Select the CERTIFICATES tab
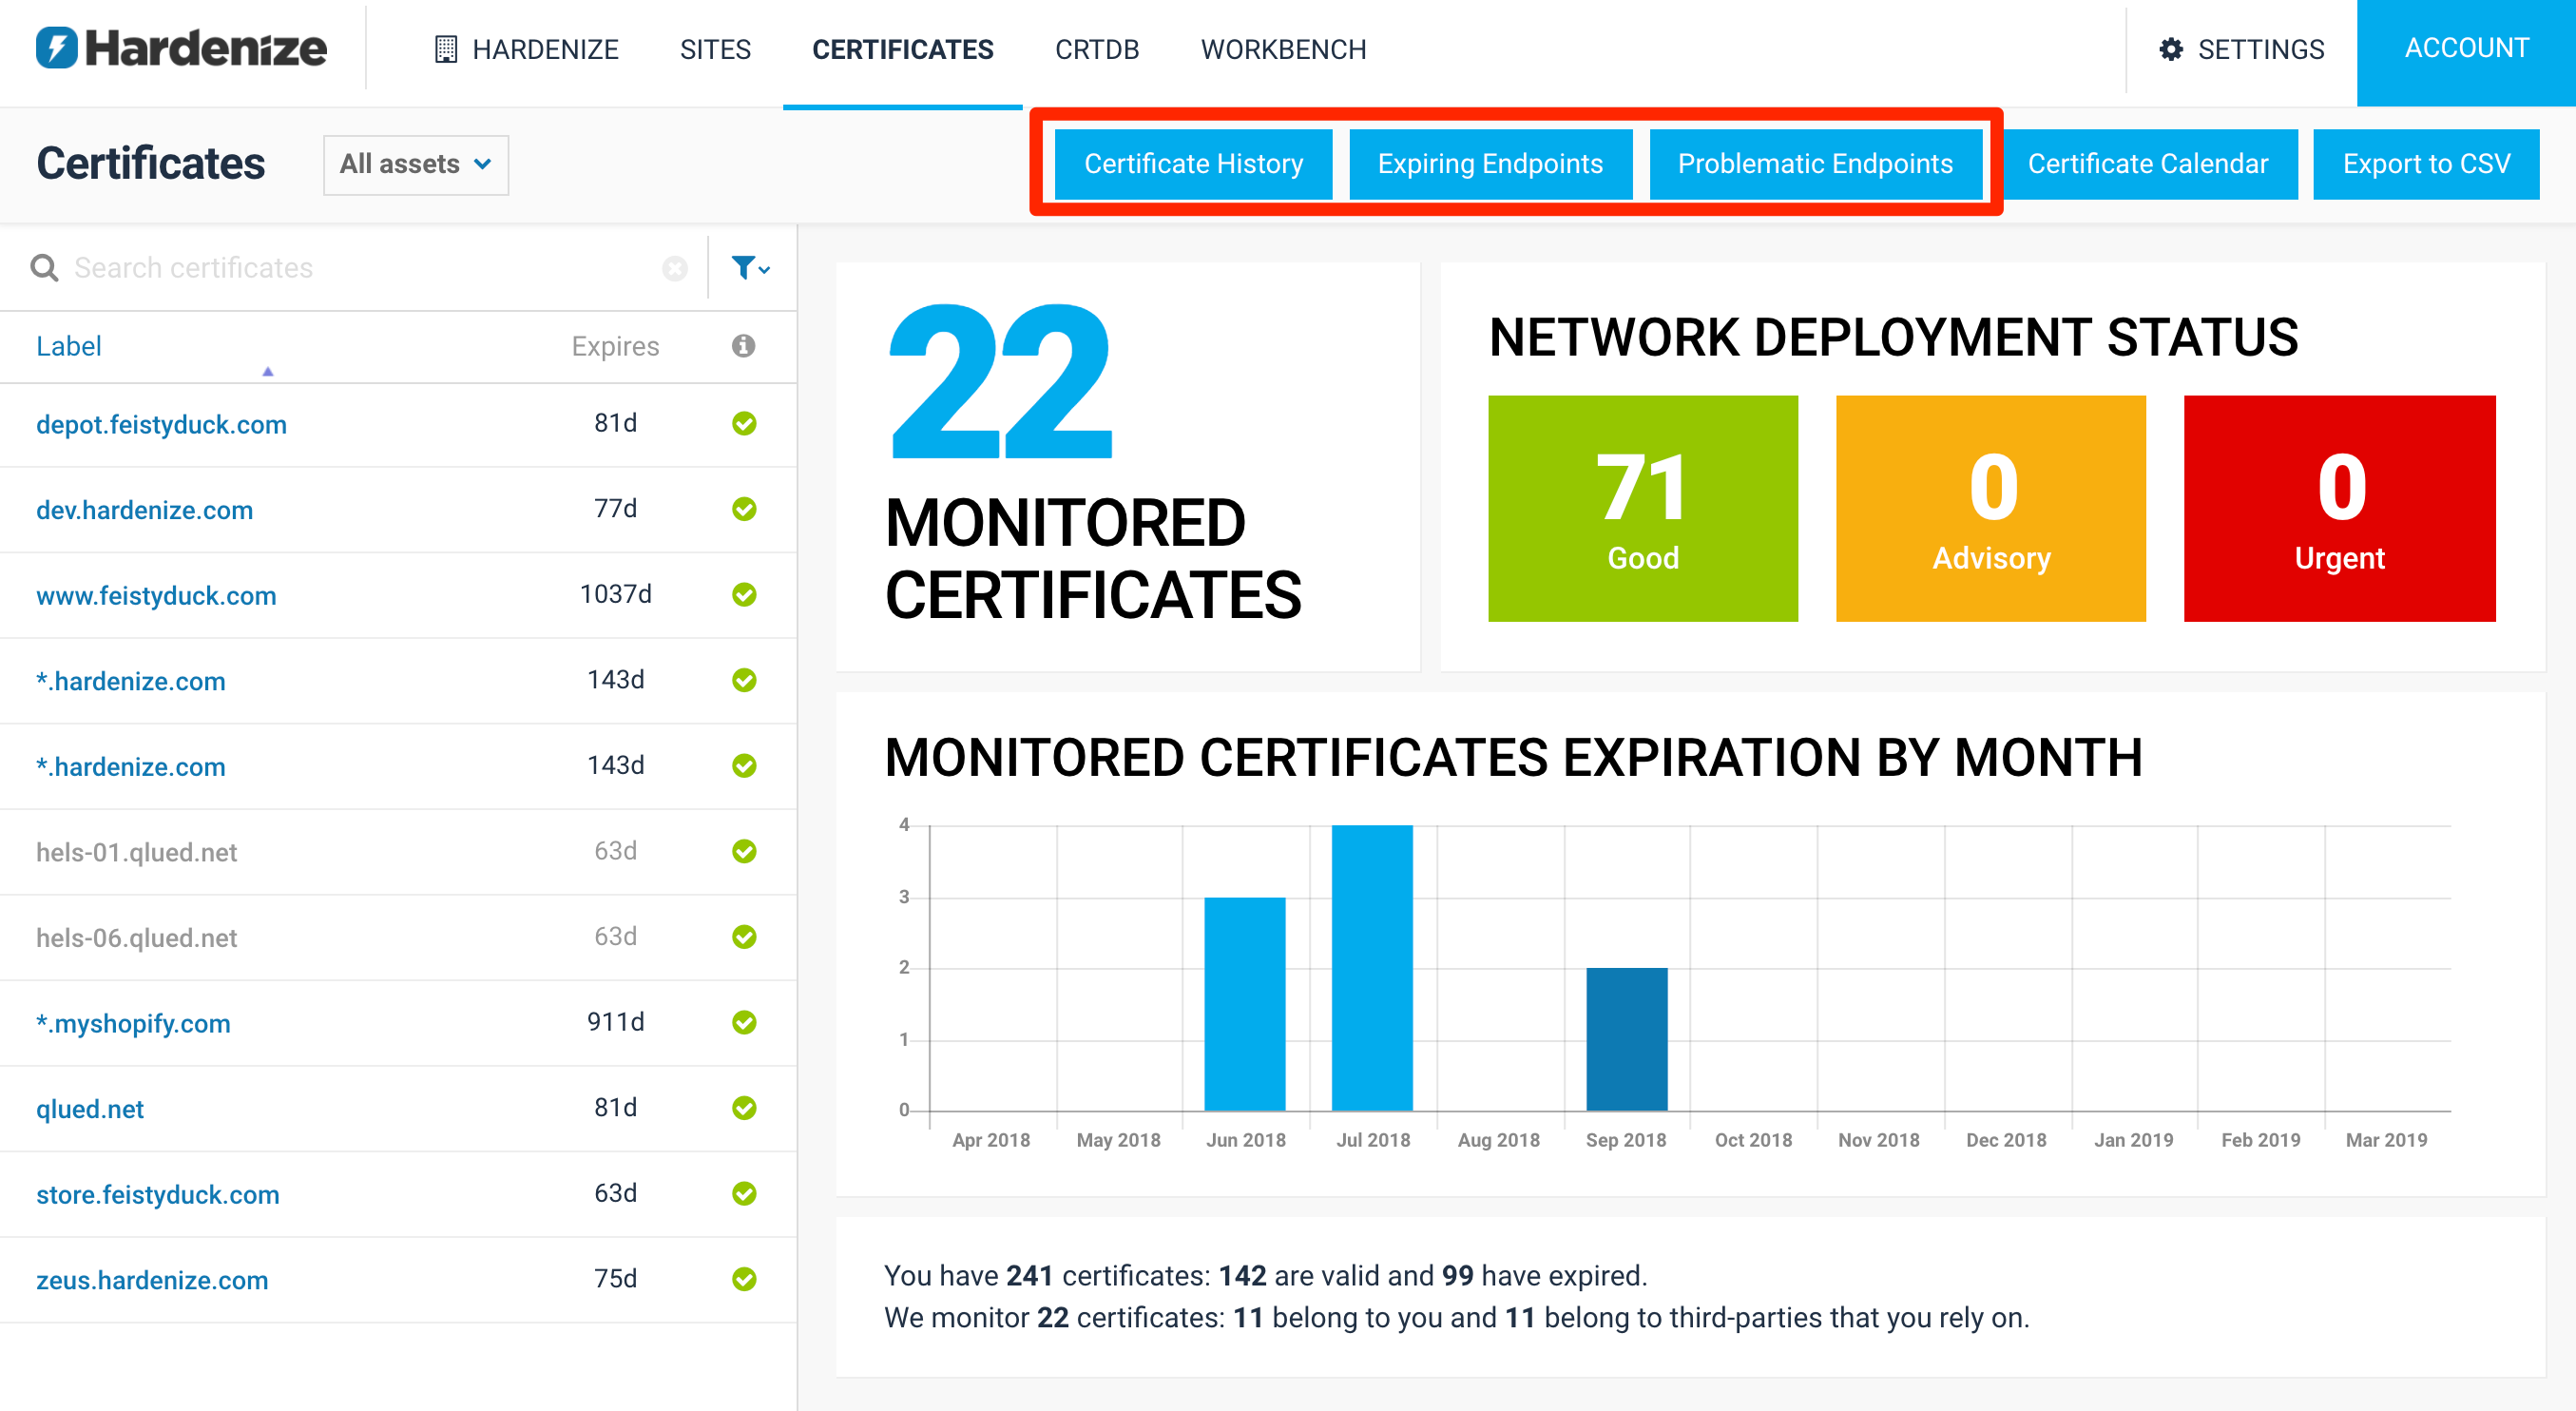This screenshot has width=2576, height=1411. pyautogui.click(x=902, y=49)
